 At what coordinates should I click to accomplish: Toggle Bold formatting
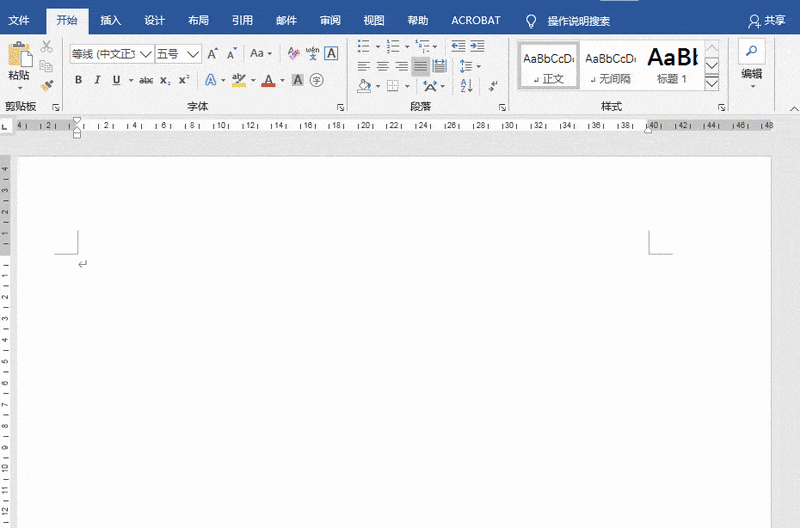(78, 80)
